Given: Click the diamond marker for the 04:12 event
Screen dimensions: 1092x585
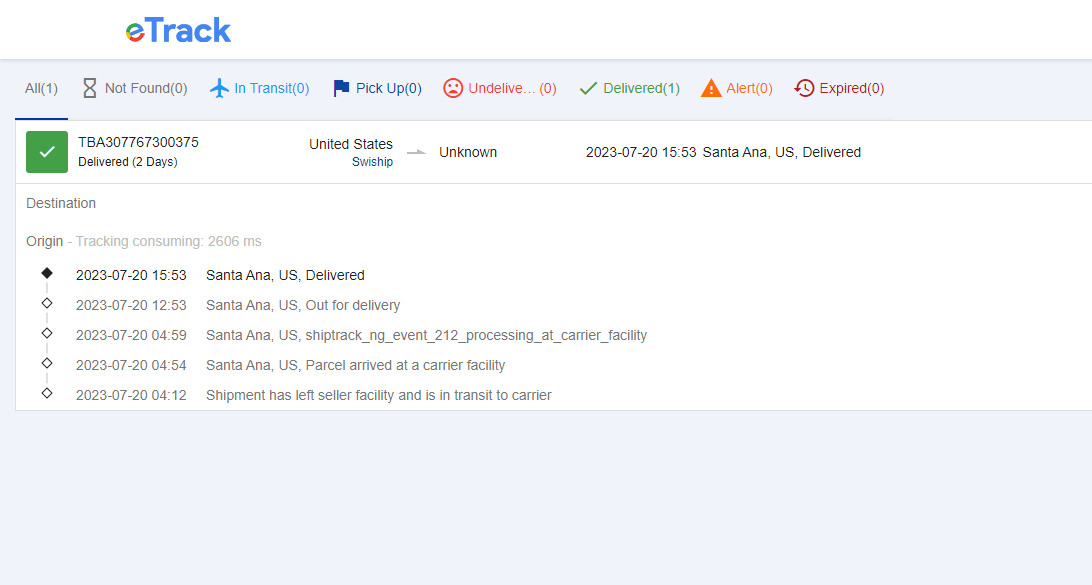Looking at the screenshot, I should pyautogui.click(x=47, y=393).
